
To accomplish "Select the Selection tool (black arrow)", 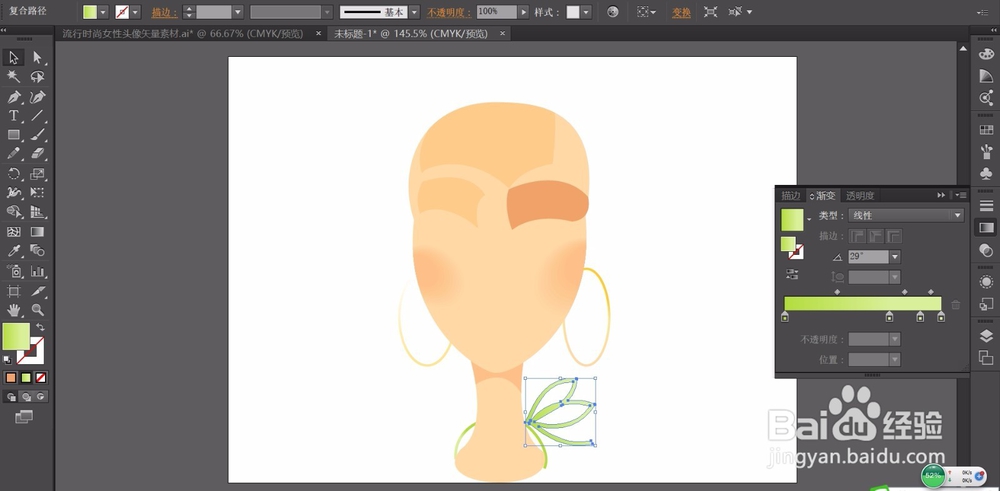I will [13, 58].
